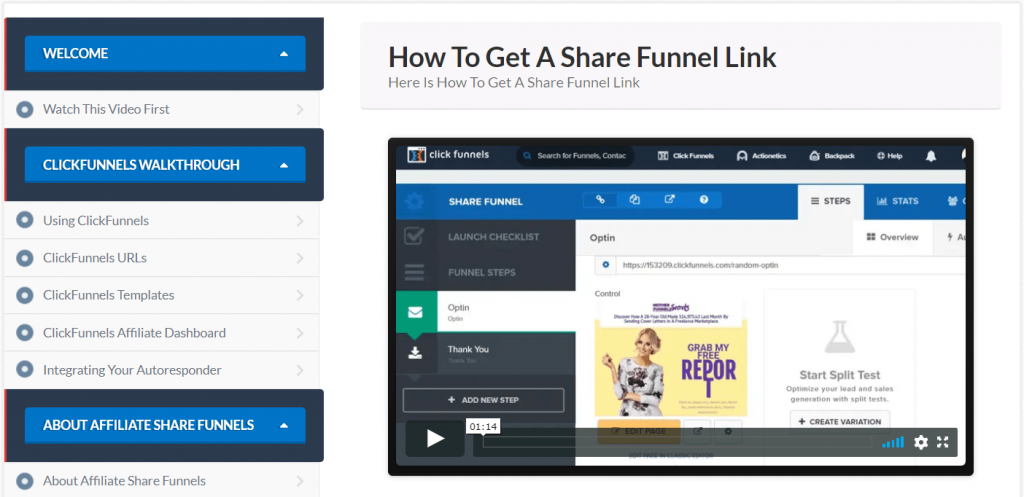Click the chevron beside About Affiliate Share Funnels
This screenshot has width=1024, height=497.
[300, 481]
